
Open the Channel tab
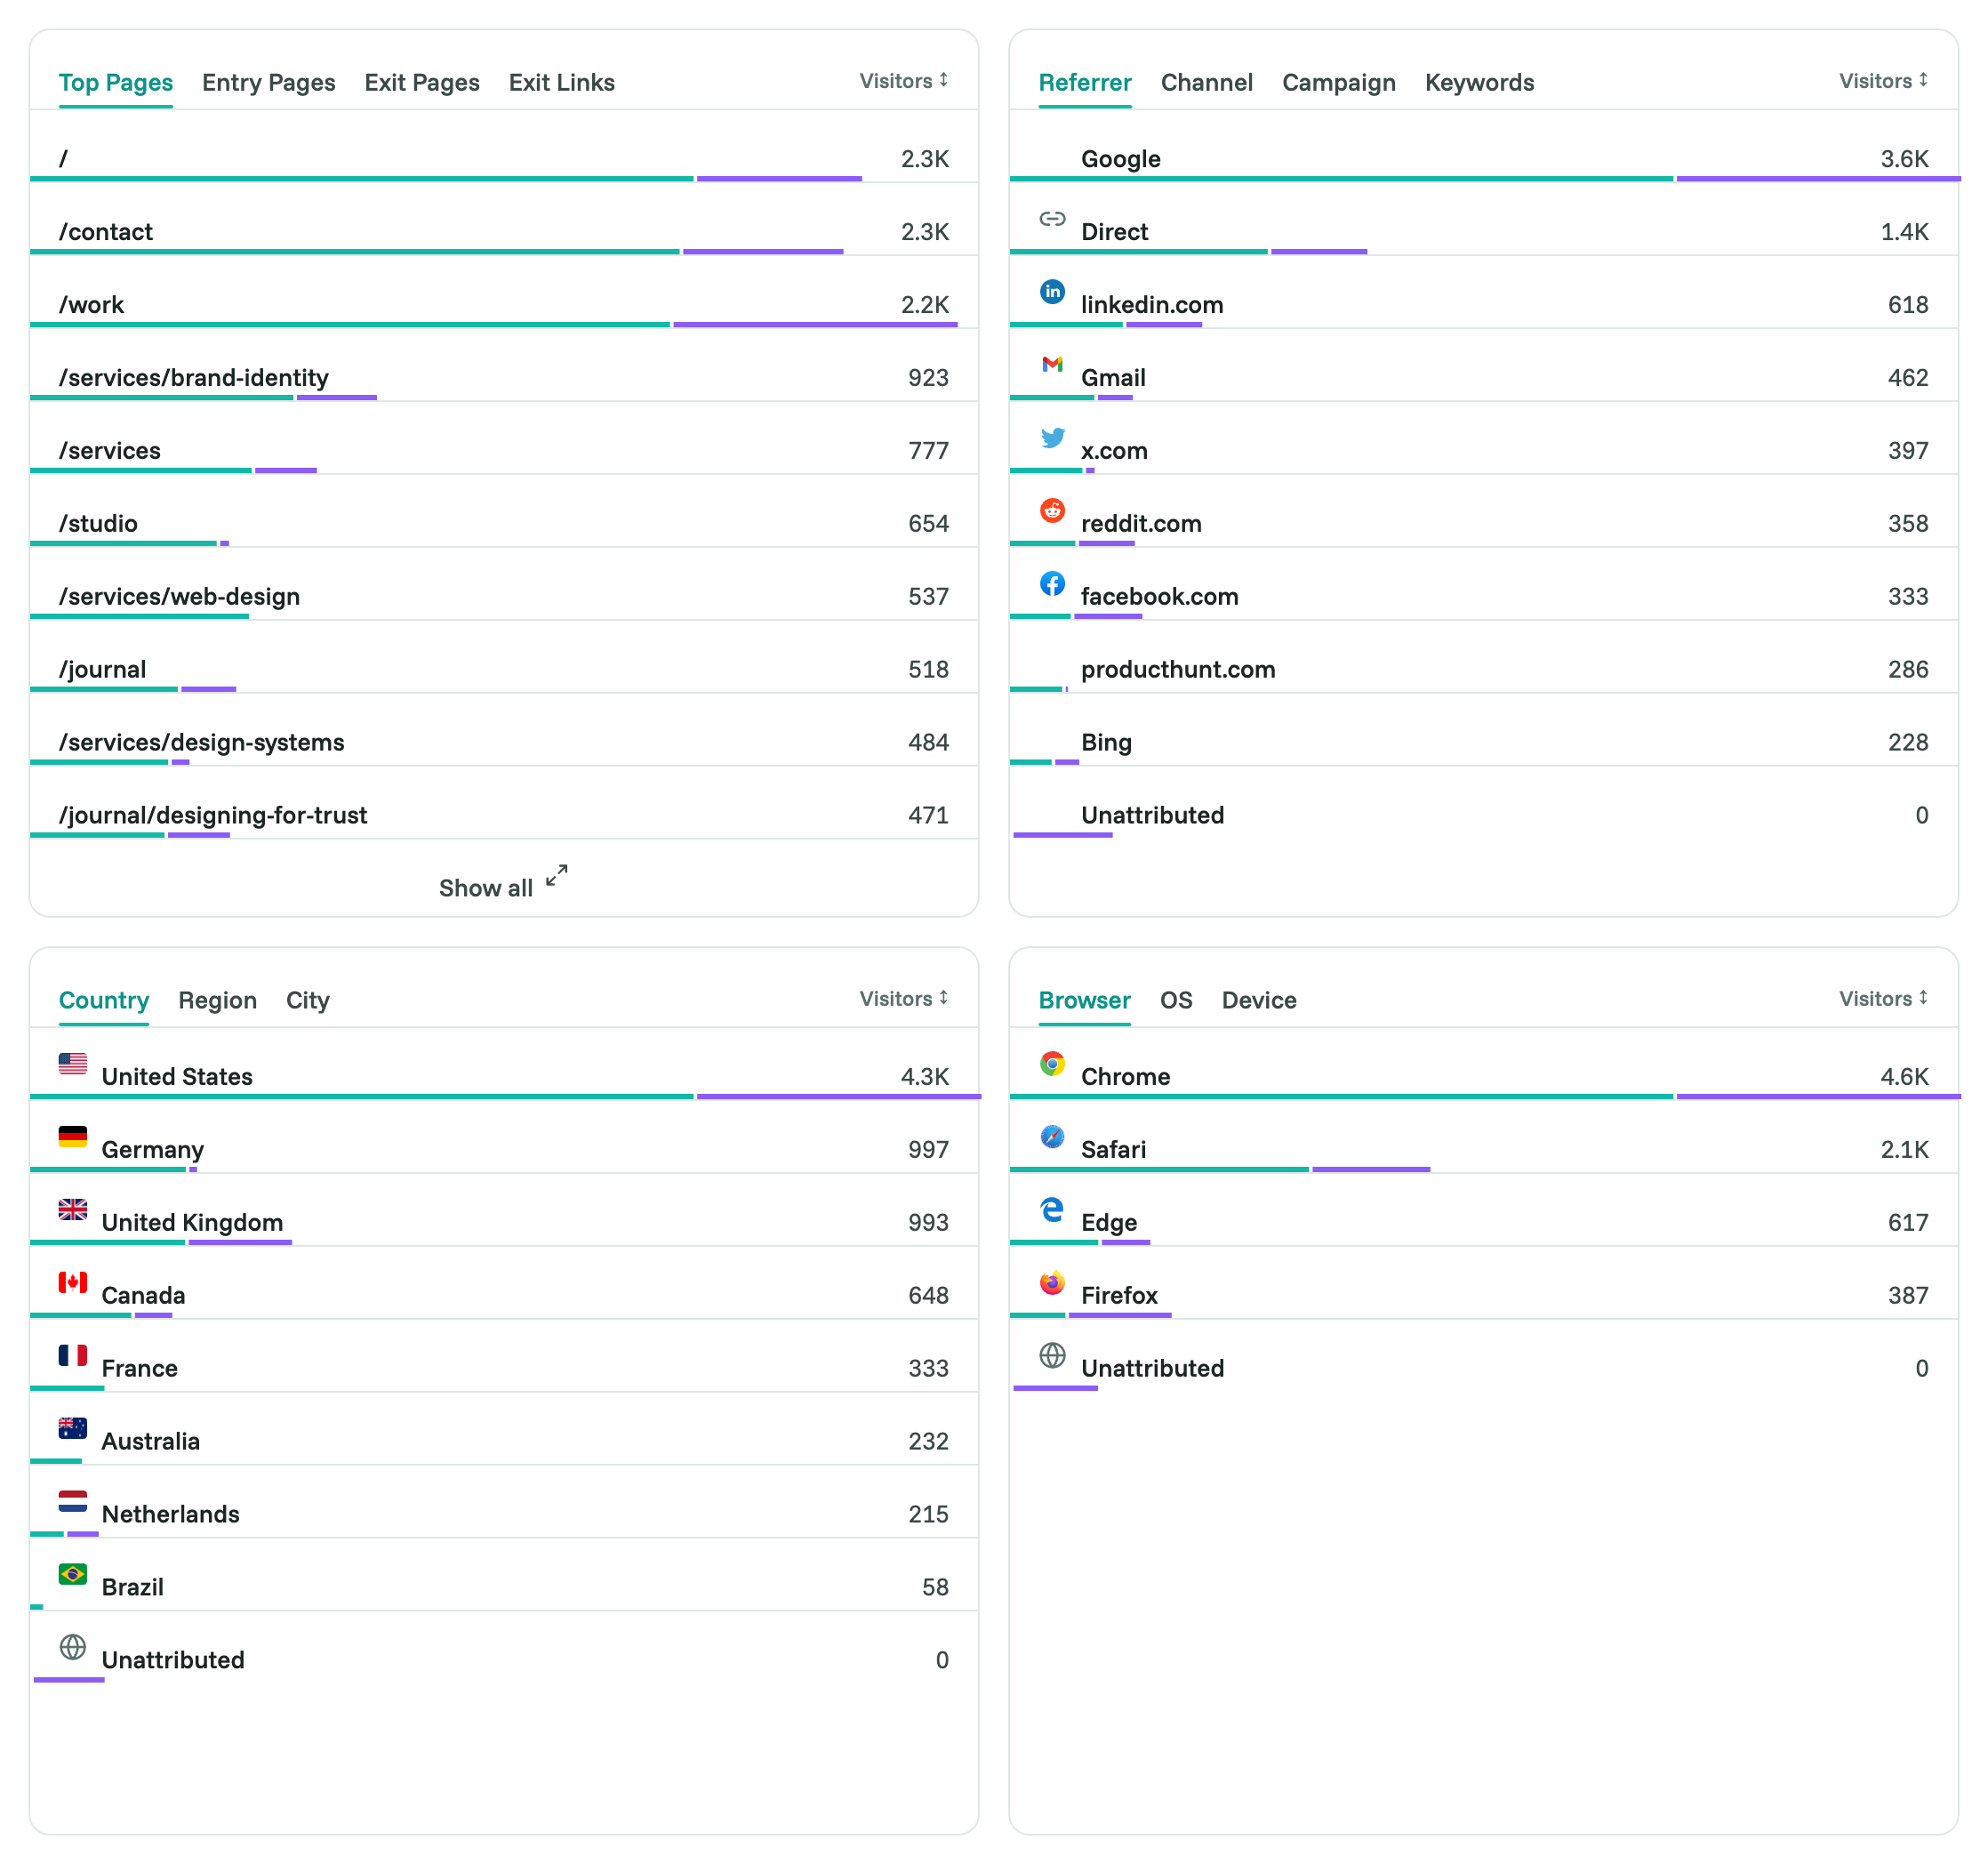pos(1207,83)
